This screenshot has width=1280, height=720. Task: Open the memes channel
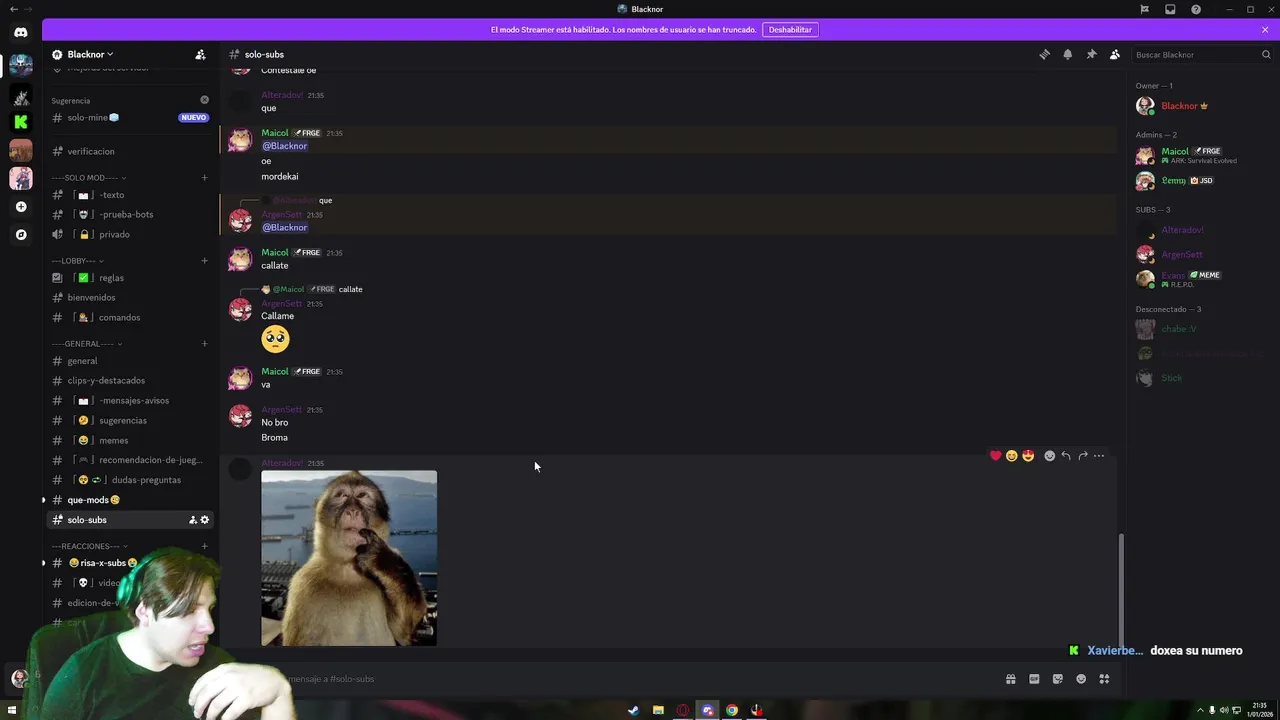130,440
